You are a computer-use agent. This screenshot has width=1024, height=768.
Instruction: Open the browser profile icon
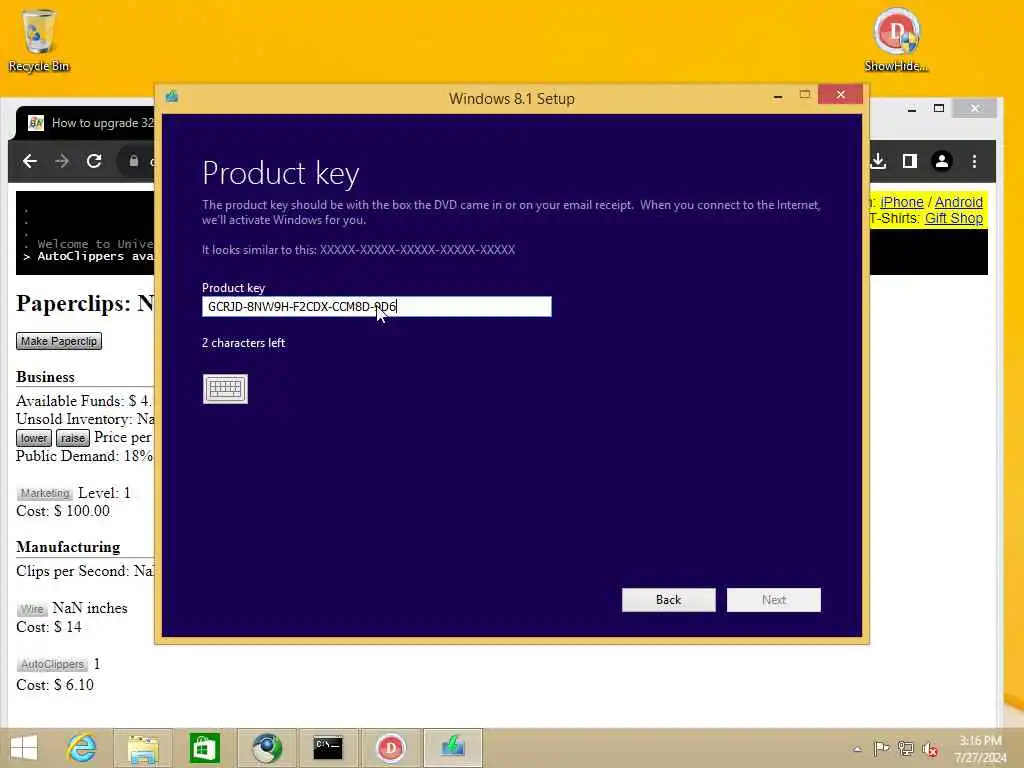(942, 161)
